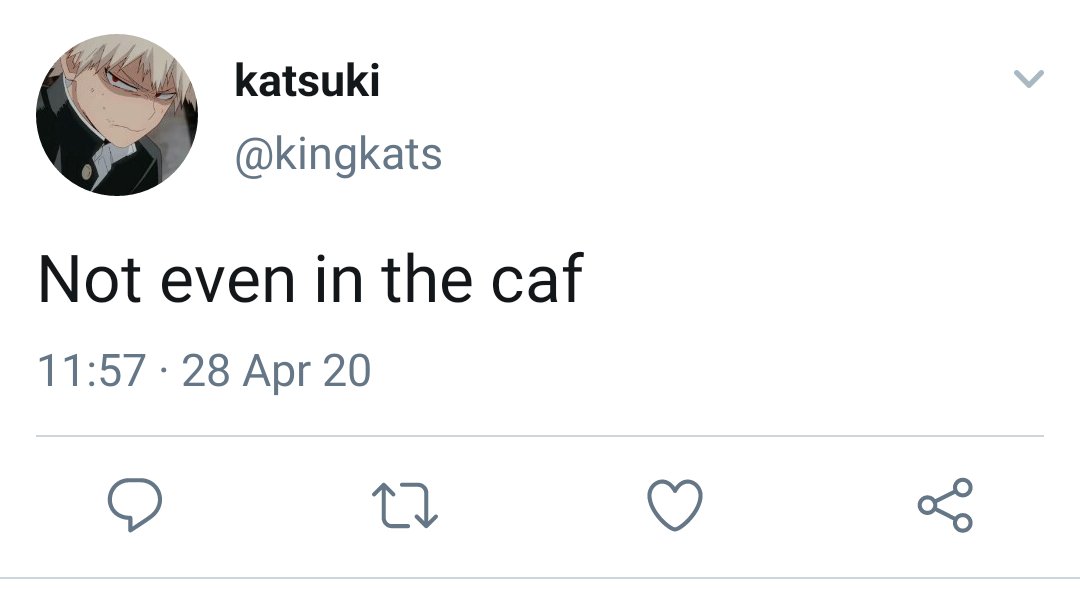Click the date 28 Apr 20
The image size is (1080, 597).
(276, 372)
